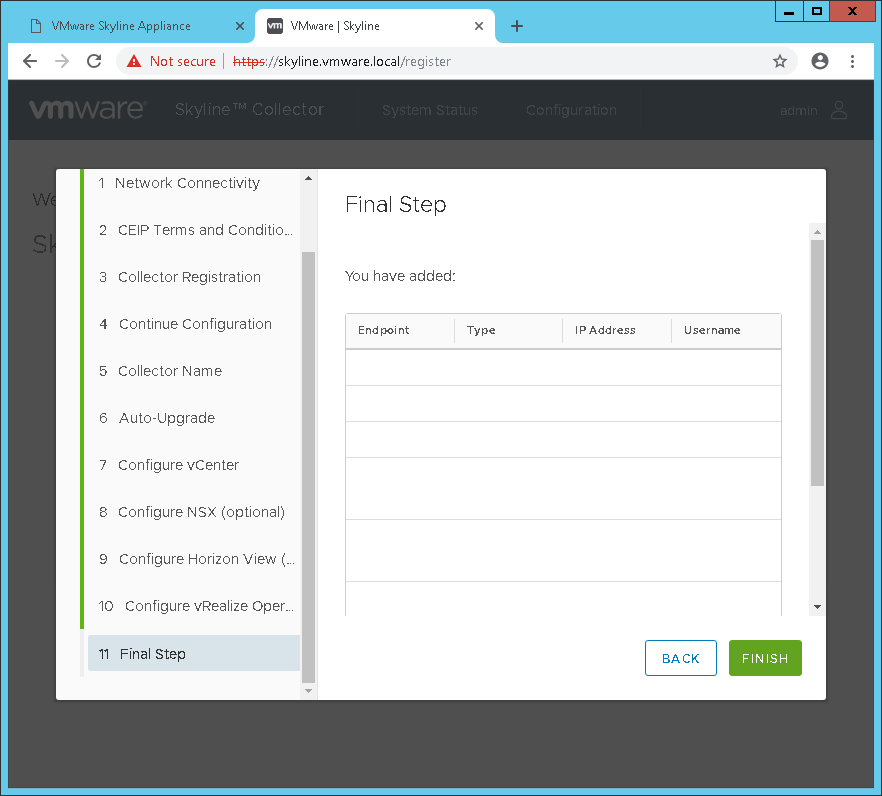The height and width of the screenshot is (796, 882).
Task: Click the content pane scrollbar thumb
Action: [x=817, y=363]
